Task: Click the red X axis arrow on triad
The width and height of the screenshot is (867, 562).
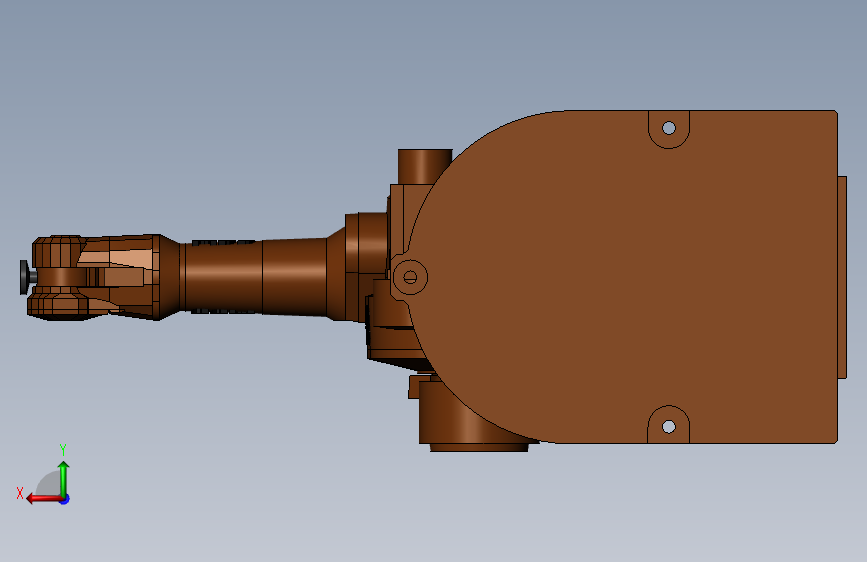Action: click(x=43, y=499)
